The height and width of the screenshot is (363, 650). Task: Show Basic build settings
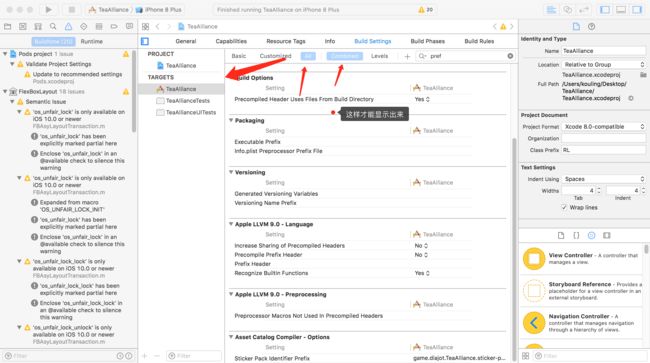(239, 56)
